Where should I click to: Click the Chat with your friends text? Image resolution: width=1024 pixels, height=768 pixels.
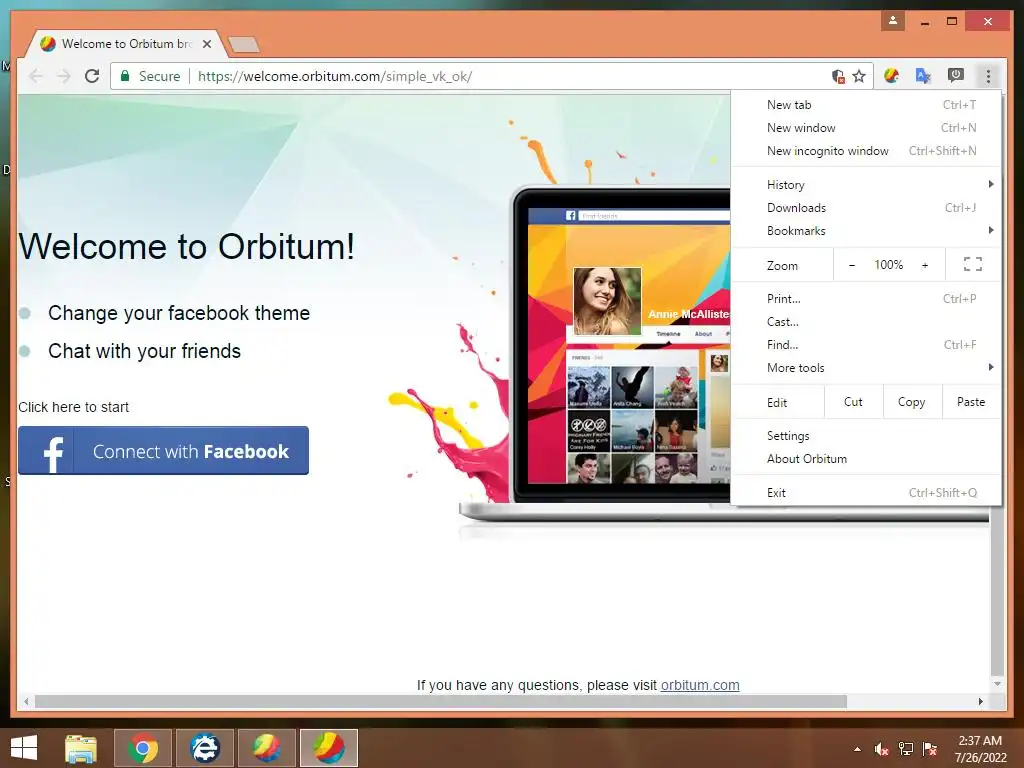pyautogui.click(x=144, y=351)
